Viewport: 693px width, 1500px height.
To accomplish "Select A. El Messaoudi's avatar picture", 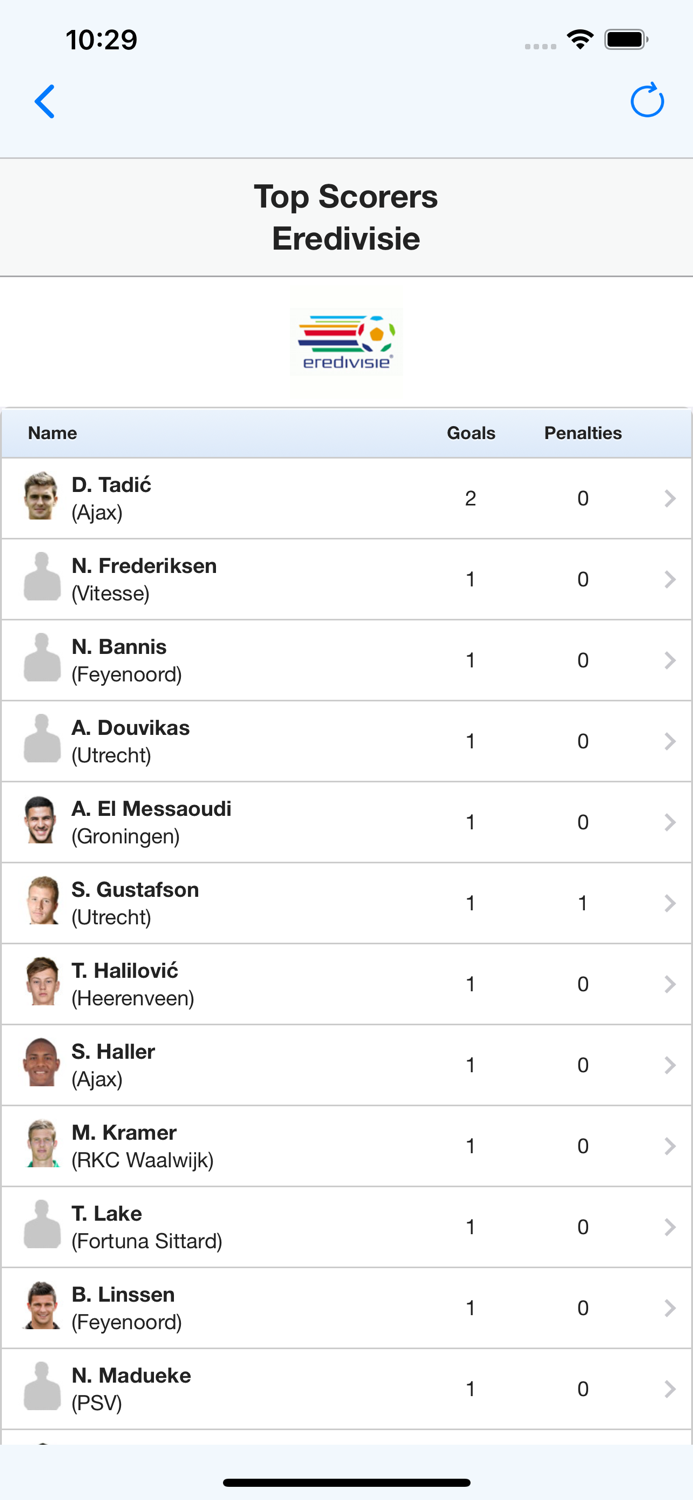I will coord(41,821).
